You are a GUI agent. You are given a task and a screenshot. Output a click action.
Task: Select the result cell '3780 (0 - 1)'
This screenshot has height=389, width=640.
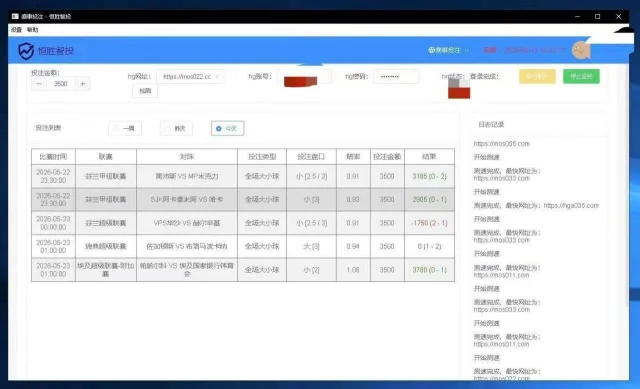tap(429, 270)
